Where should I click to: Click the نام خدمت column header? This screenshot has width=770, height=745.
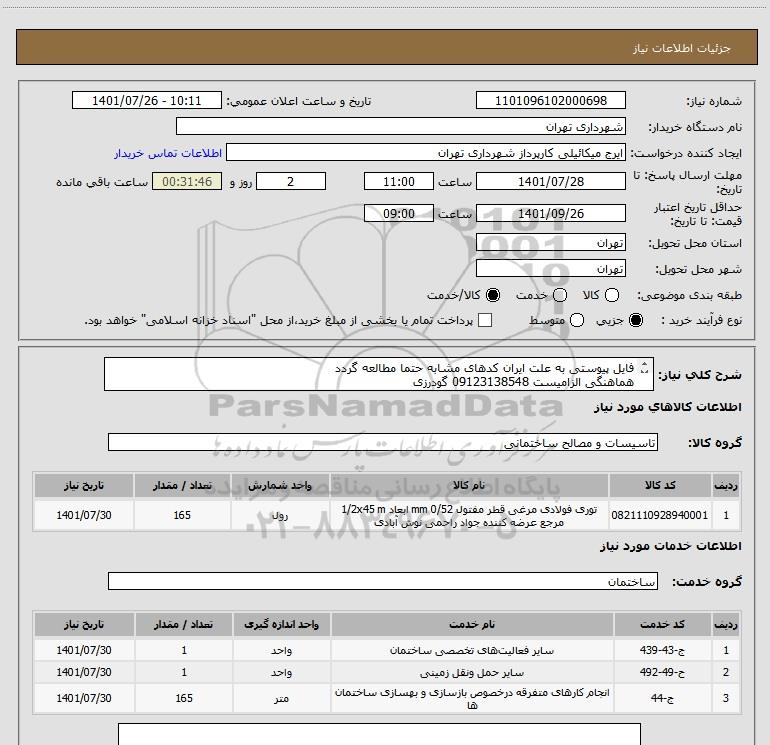[472, 624]
